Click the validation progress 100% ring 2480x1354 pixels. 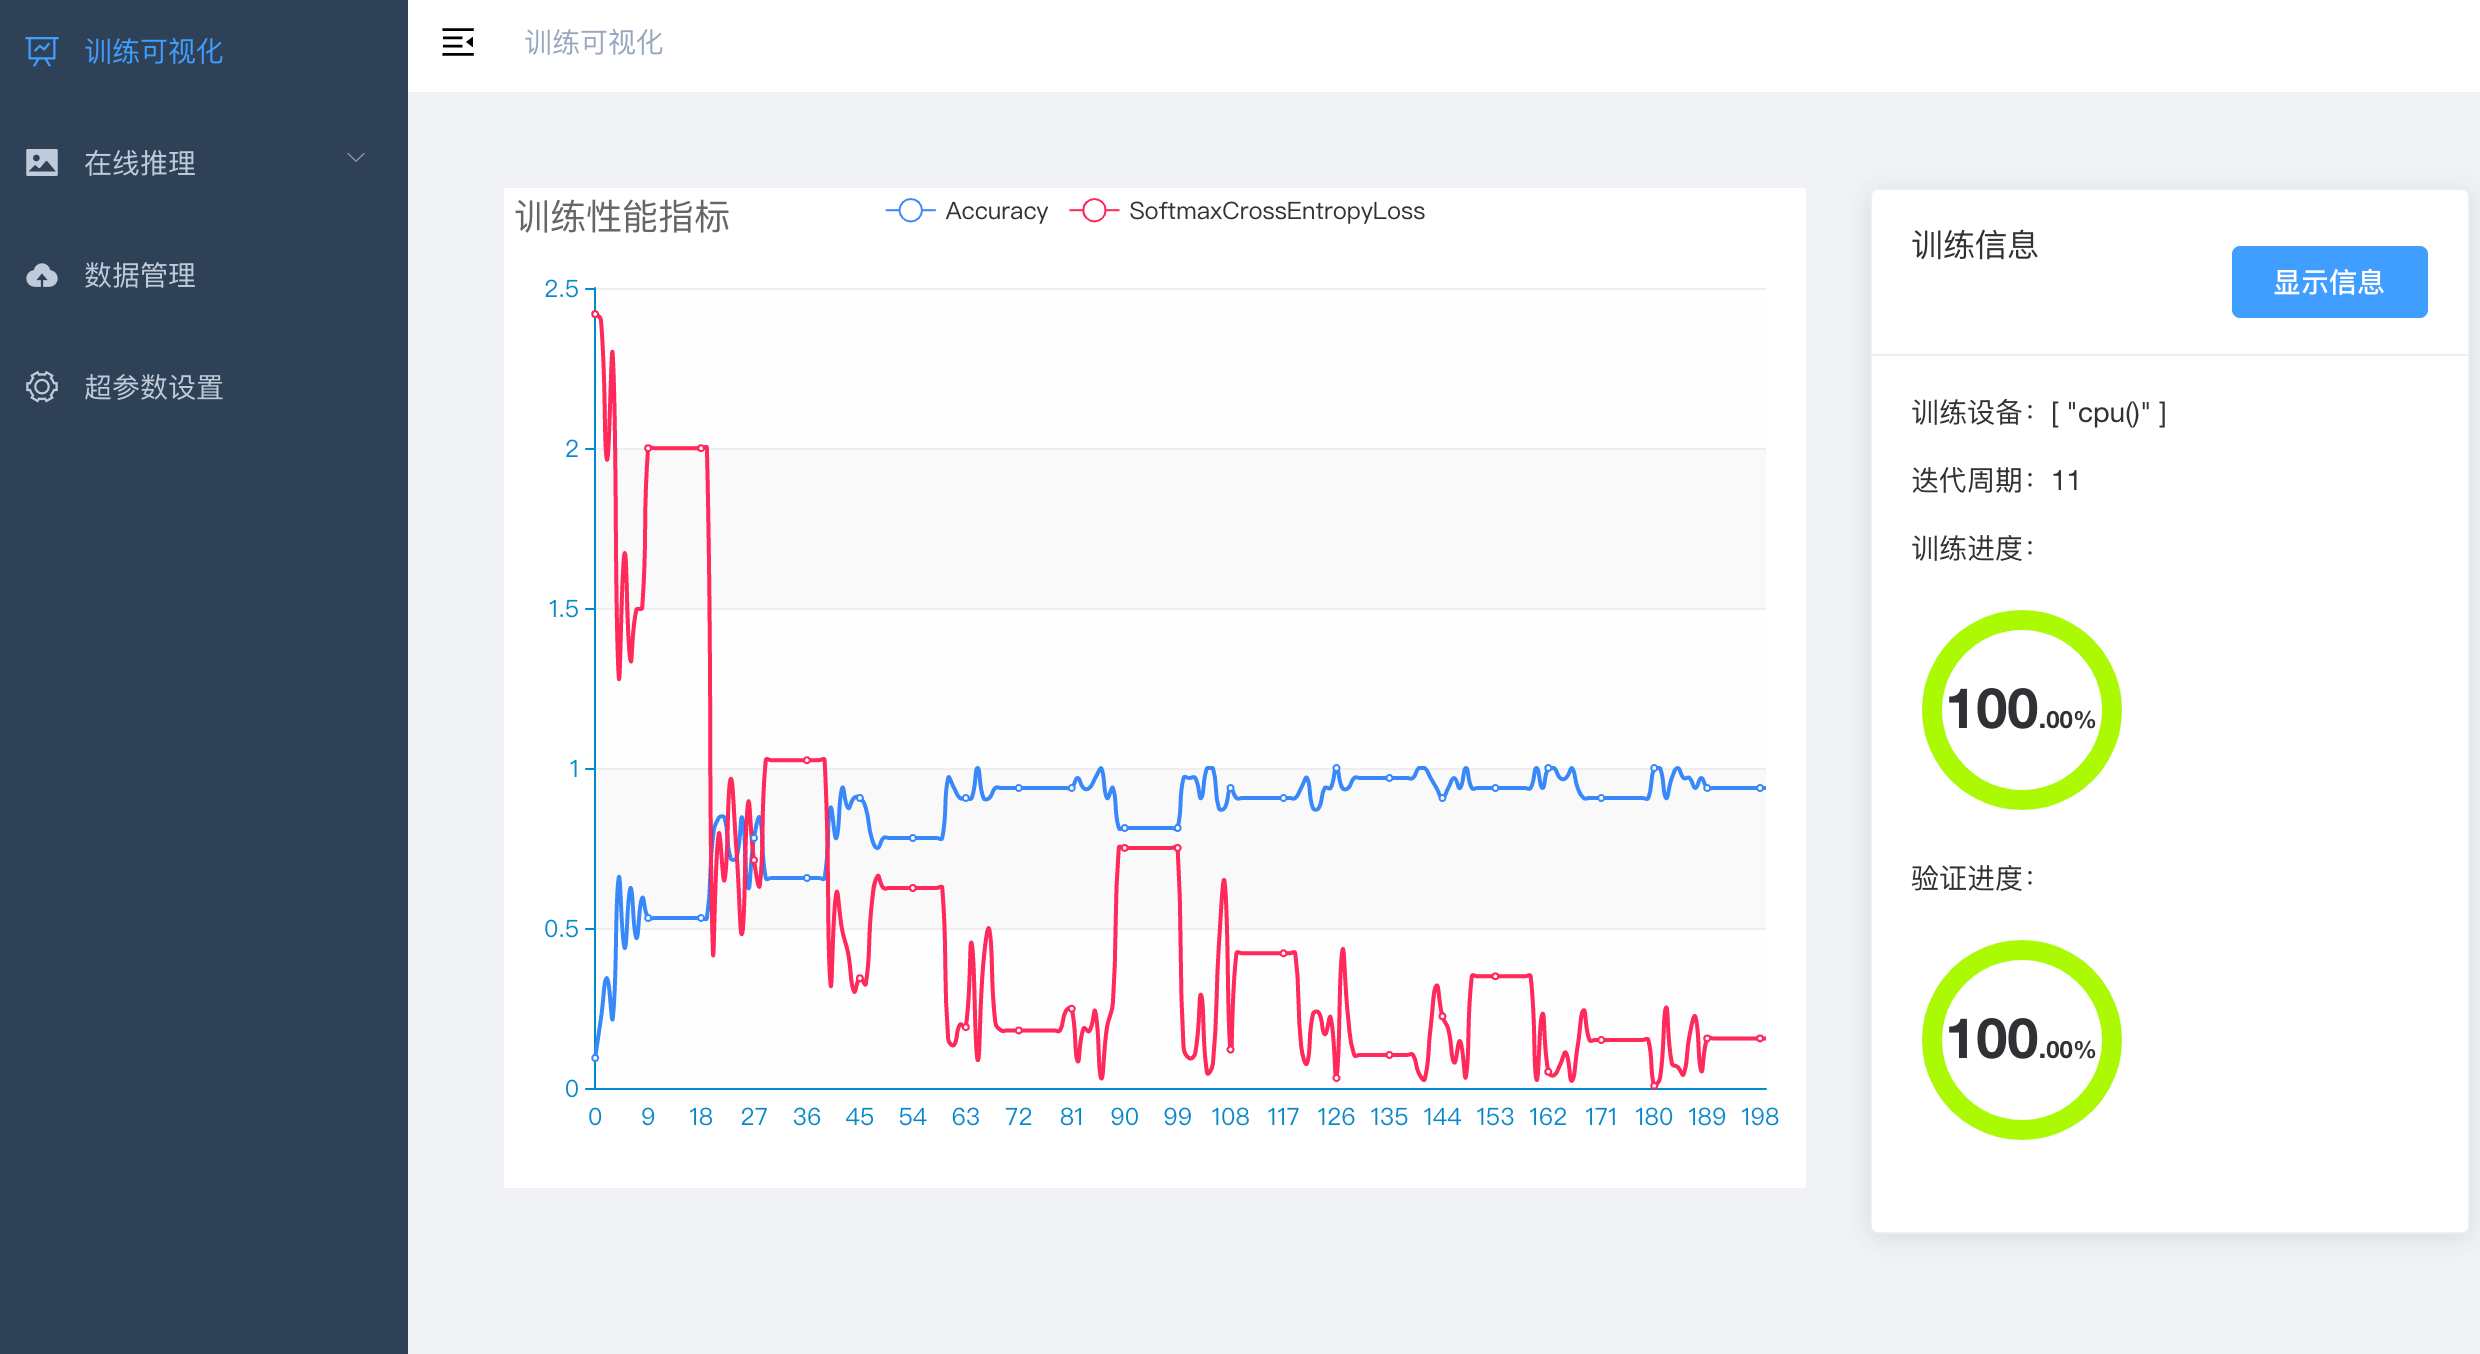click(x=2021, y=1040)
